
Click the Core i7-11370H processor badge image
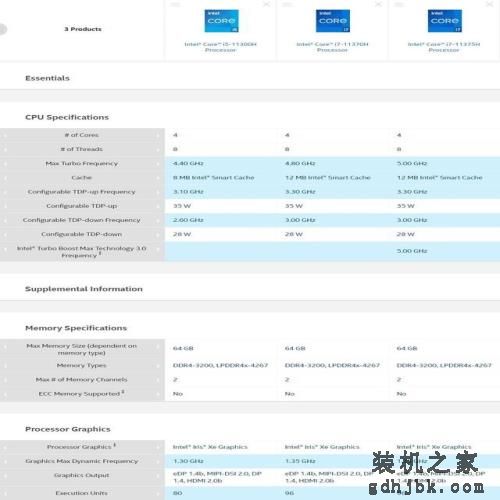(x=333, y=21)
